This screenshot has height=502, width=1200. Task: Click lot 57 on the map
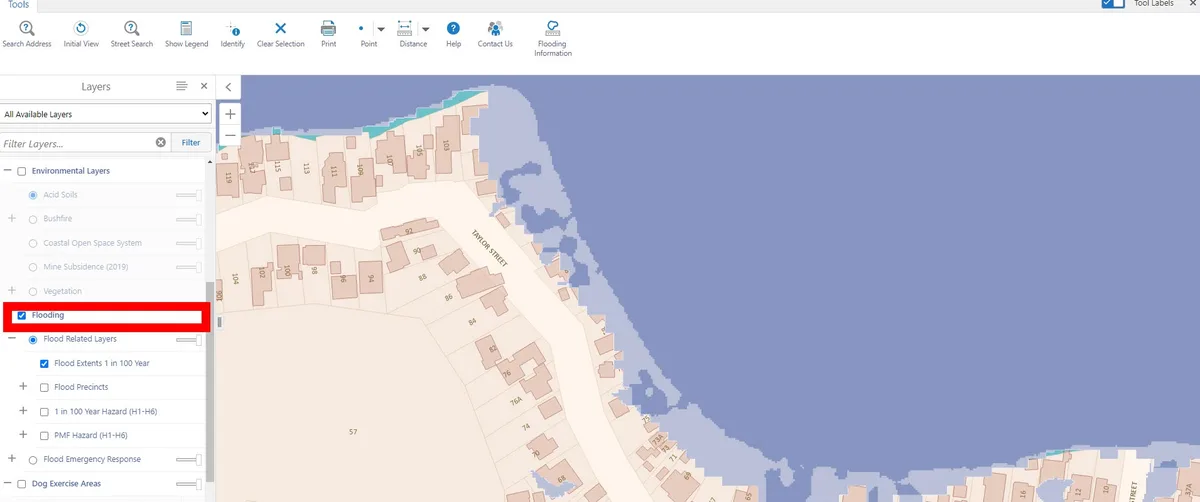click(x=352, y=432)
